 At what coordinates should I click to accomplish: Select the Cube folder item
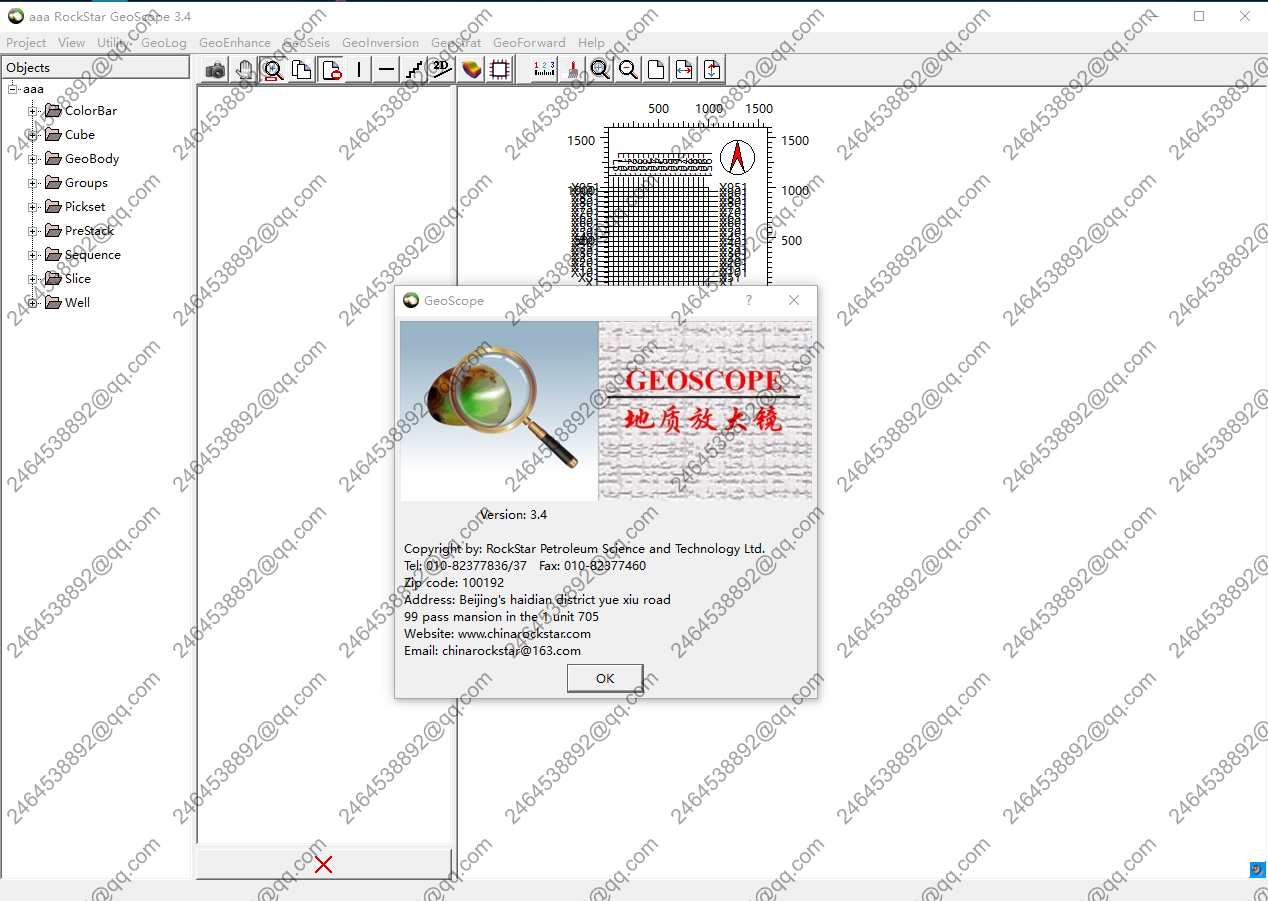pyautogui.click(x=70, y=135)
